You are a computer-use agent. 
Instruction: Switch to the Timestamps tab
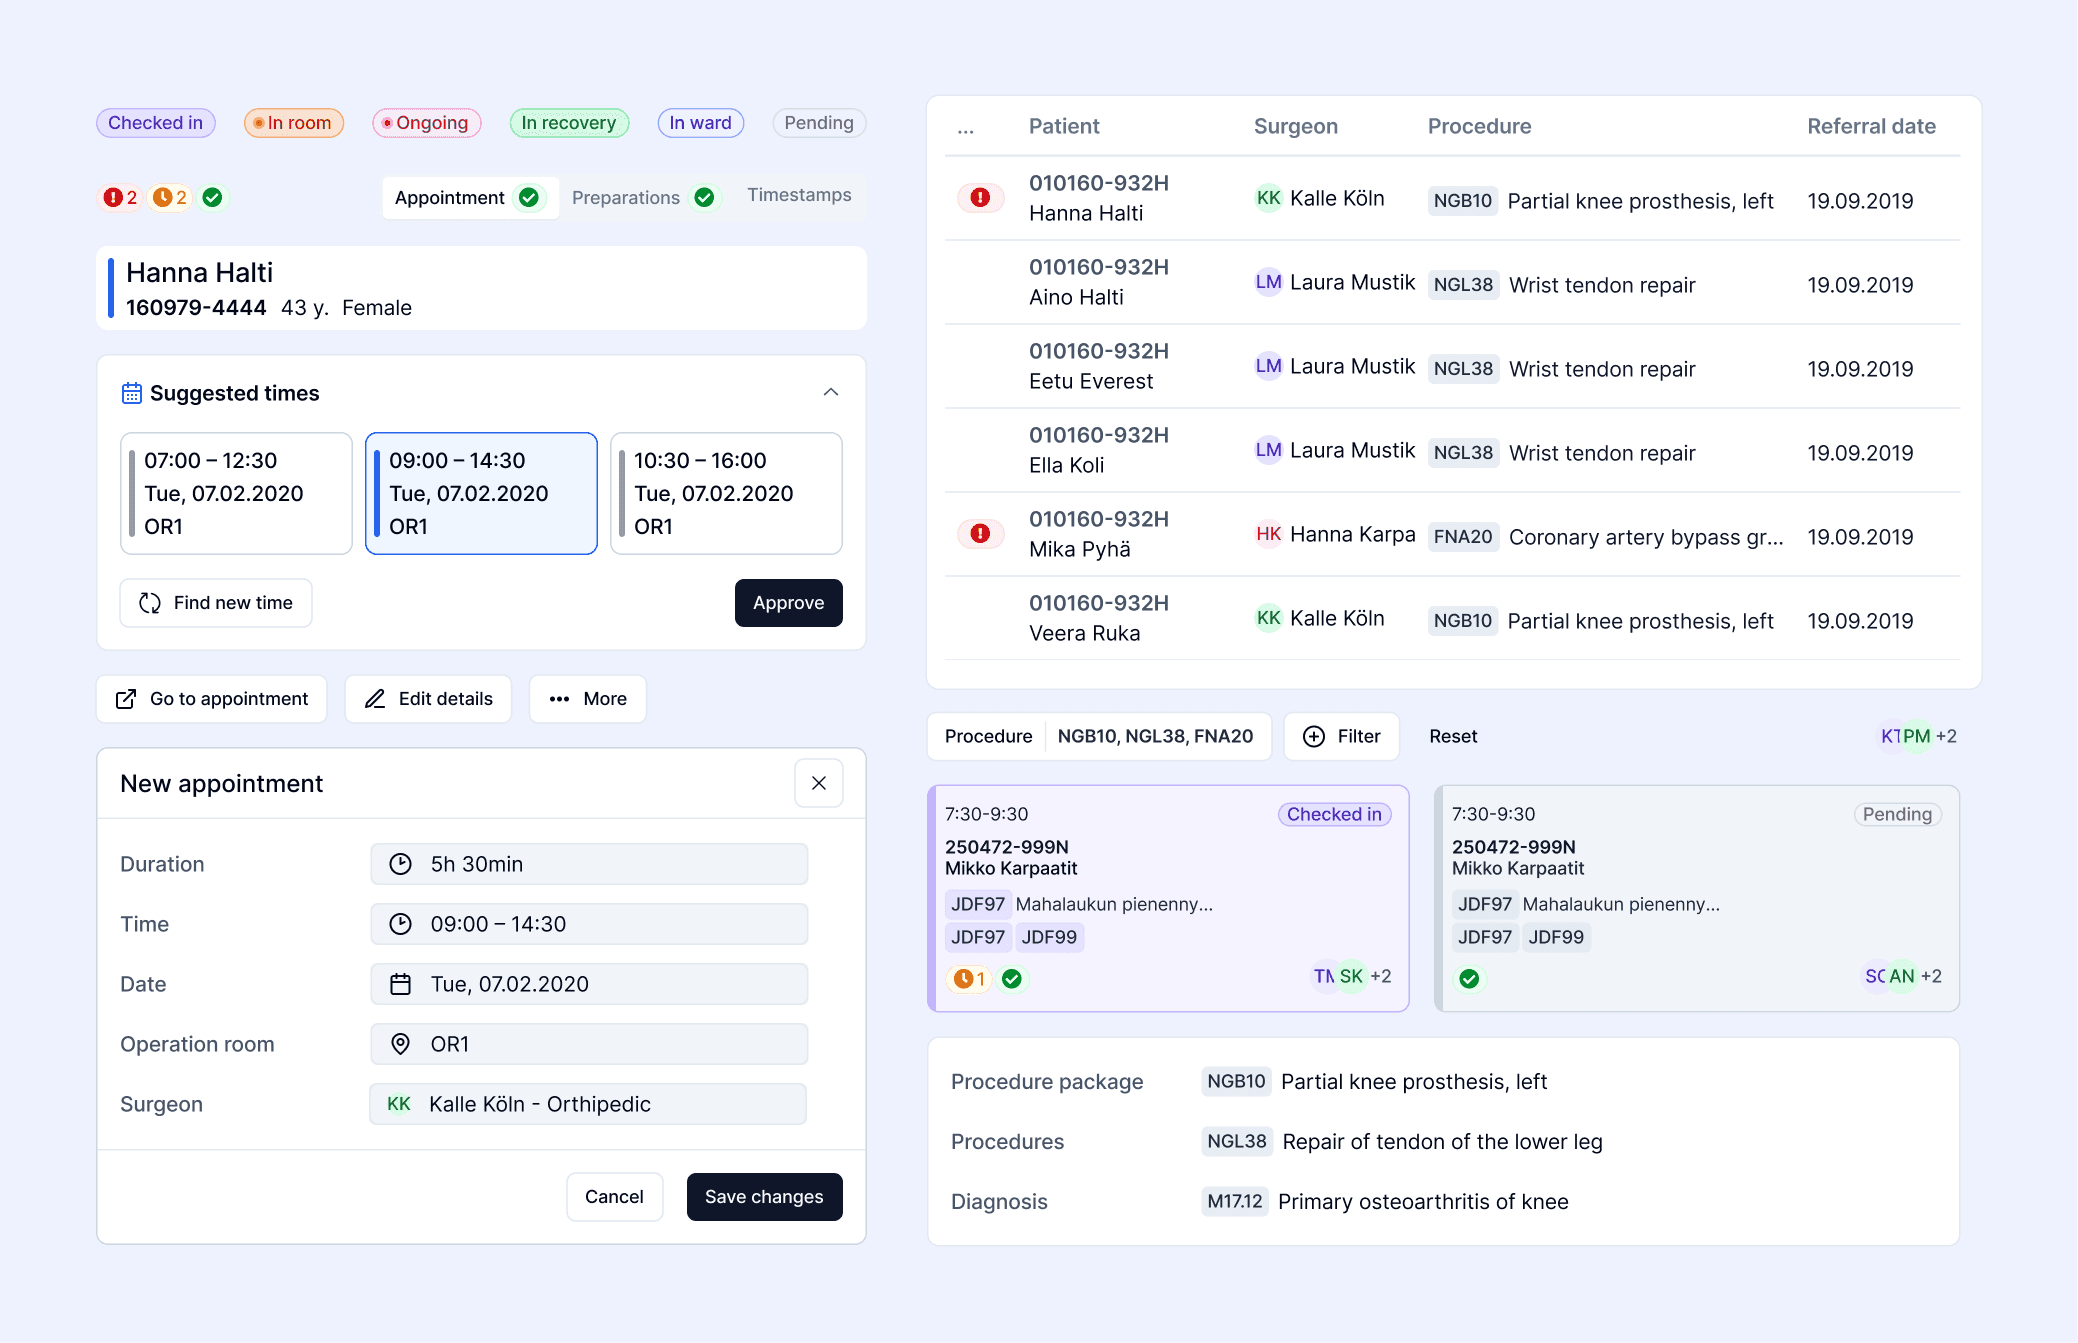tap(799, 195)
